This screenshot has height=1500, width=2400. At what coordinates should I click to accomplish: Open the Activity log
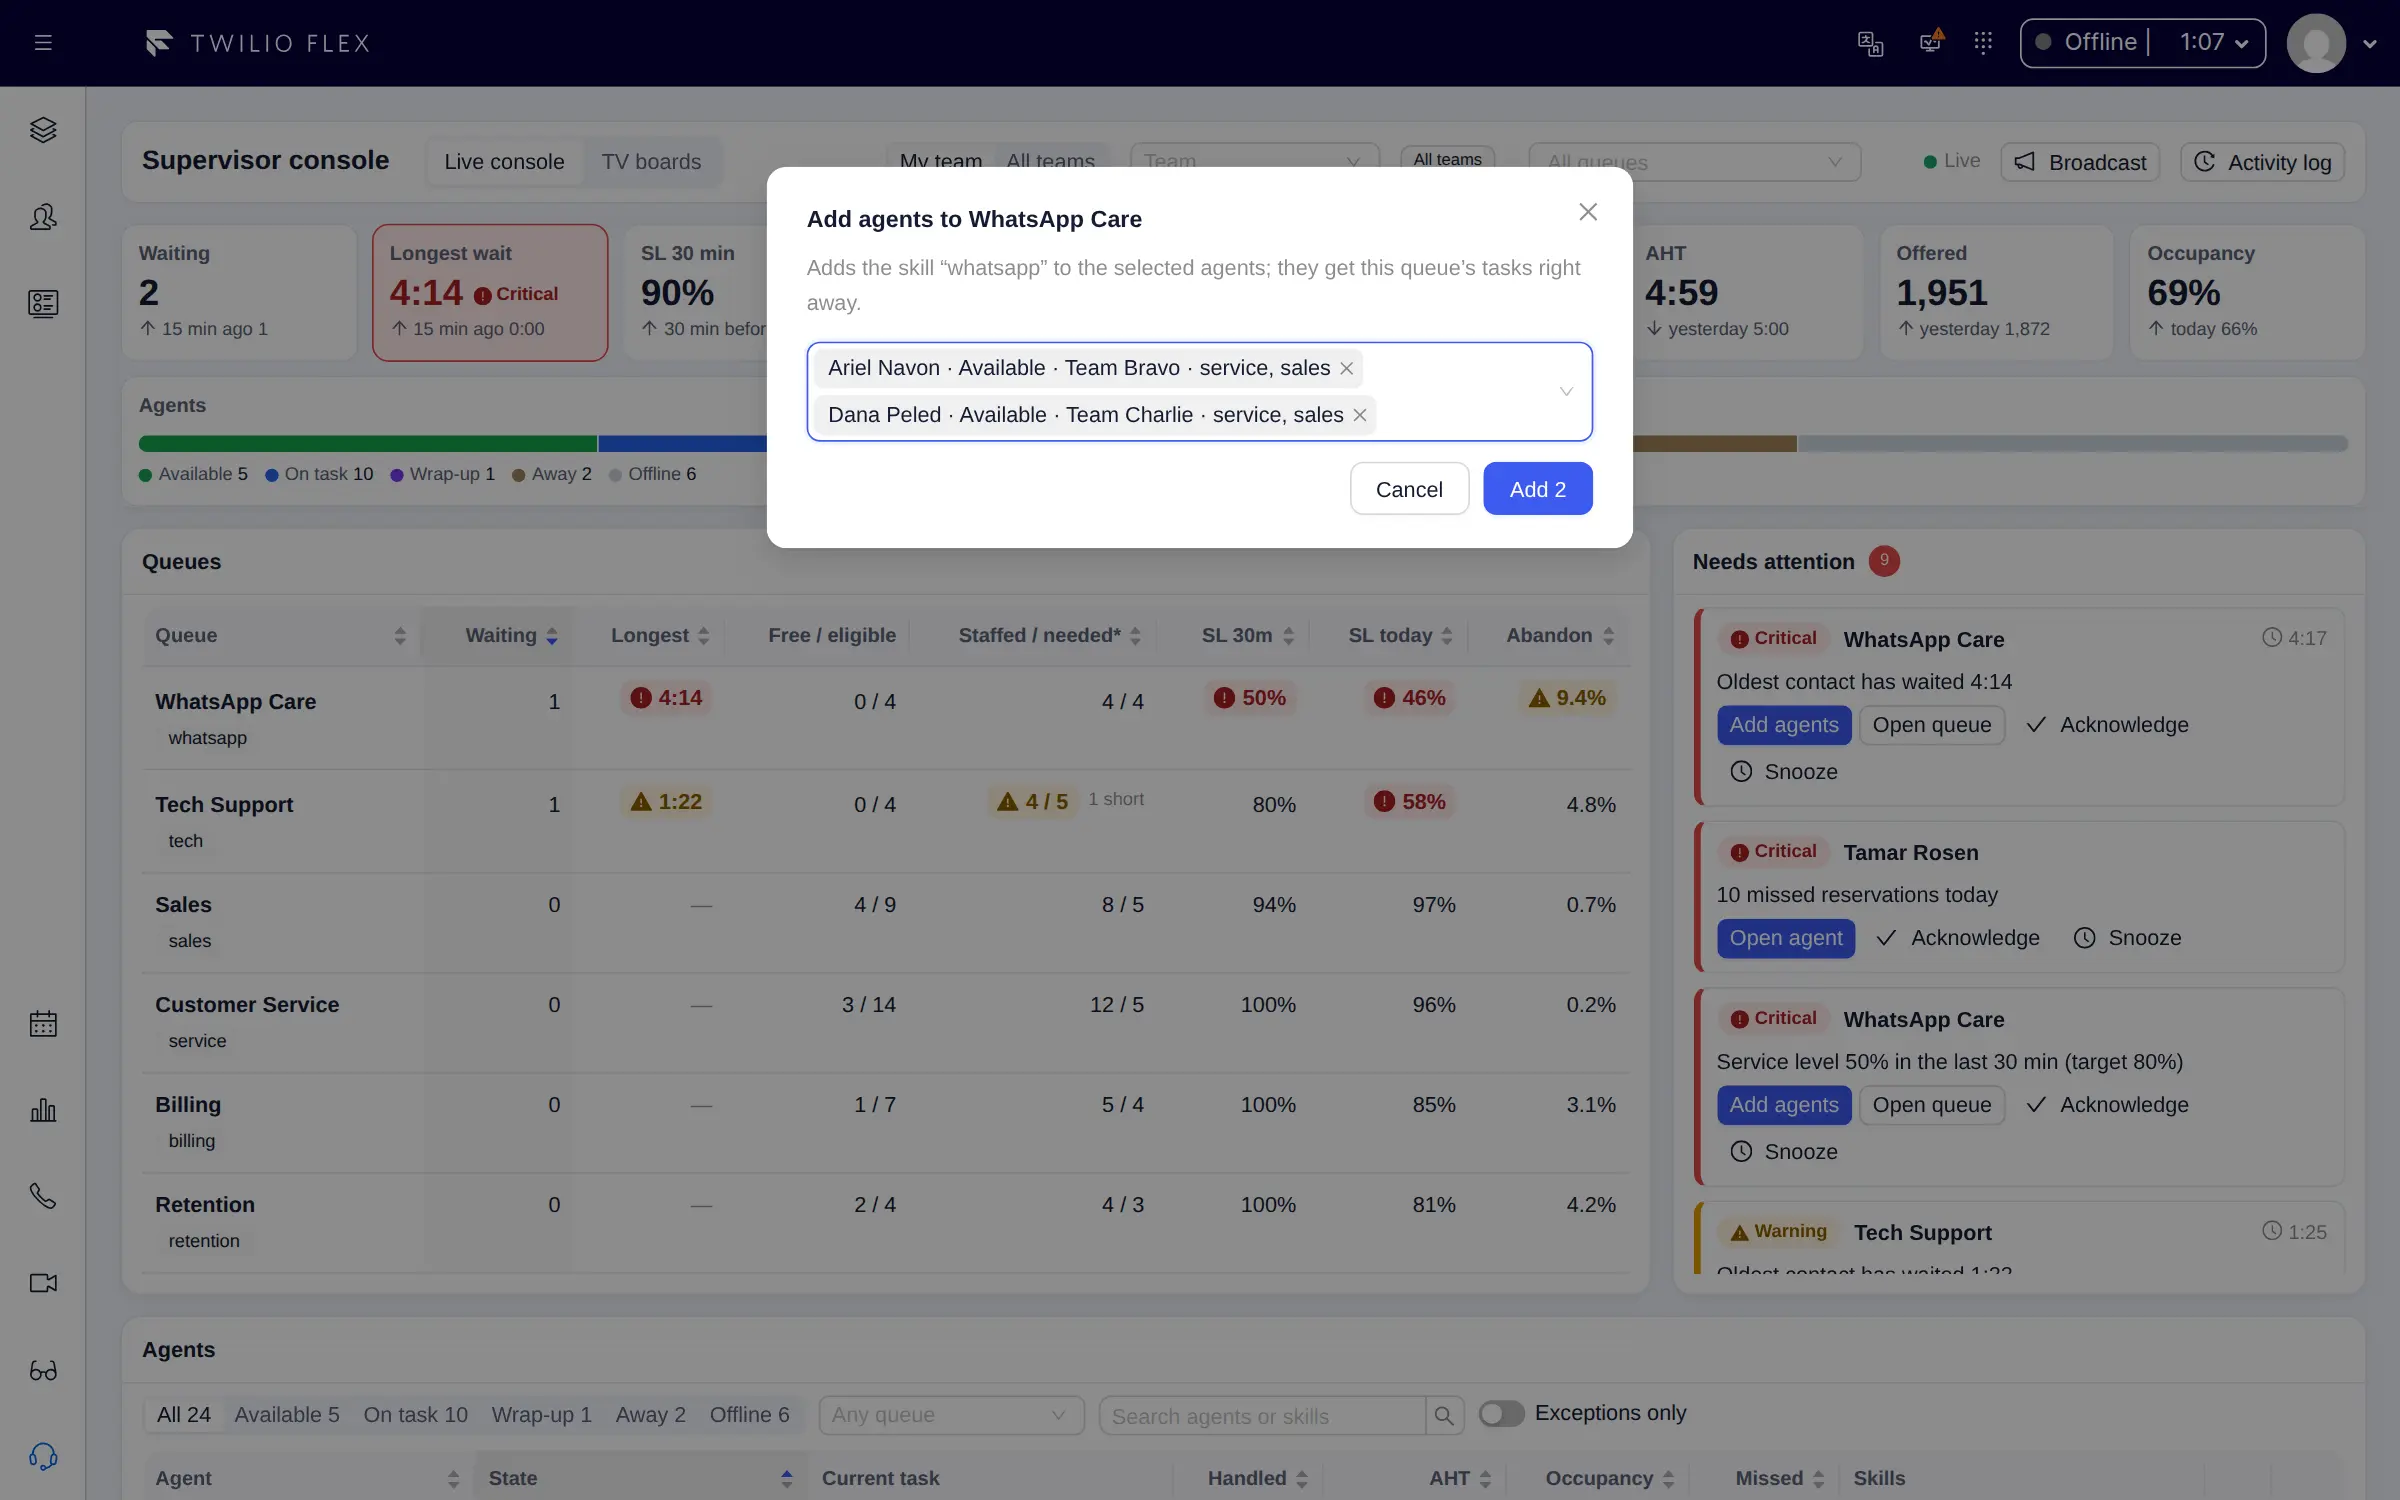tap(2263, 162)
